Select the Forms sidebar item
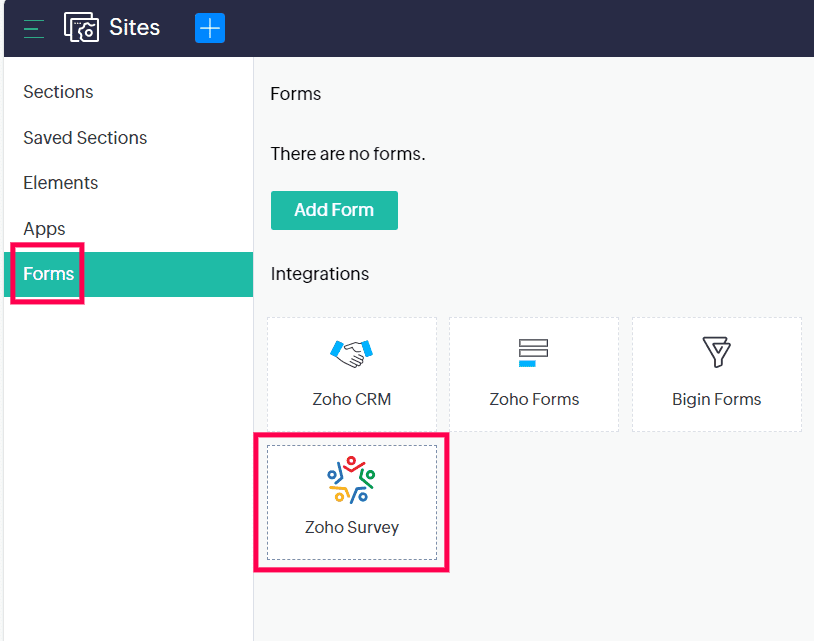 [128, 274]
